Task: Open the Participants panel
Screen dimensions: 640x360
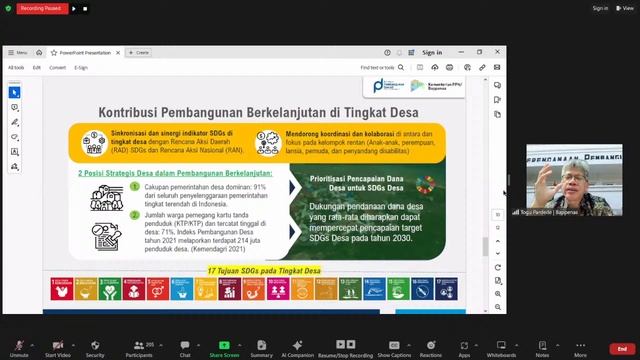Action: coord(139,349)
